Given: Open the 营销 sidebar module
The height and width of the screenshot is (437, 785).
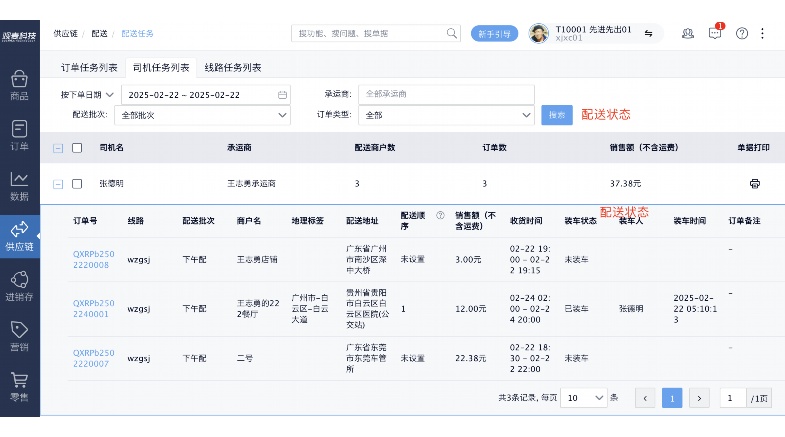Looking at the screenshot, I should (x=19, y=336).
